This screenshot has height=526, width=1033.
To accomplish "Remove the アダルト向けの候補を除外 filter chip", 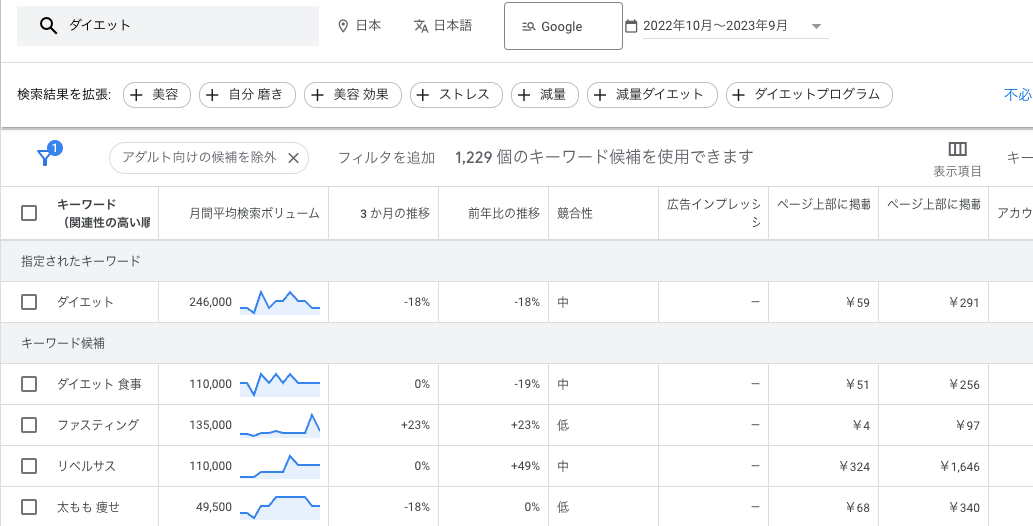I will (x=293, y=157).
